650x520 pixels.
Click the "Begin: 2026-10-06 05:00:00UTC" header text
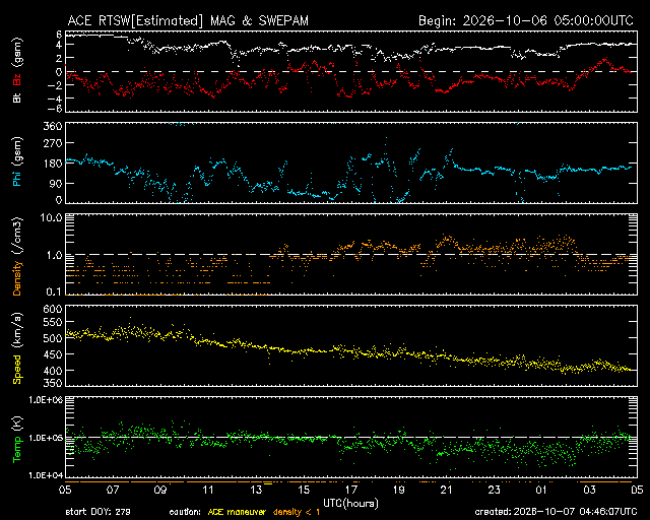pyautogui.click(x=526, y=21)
